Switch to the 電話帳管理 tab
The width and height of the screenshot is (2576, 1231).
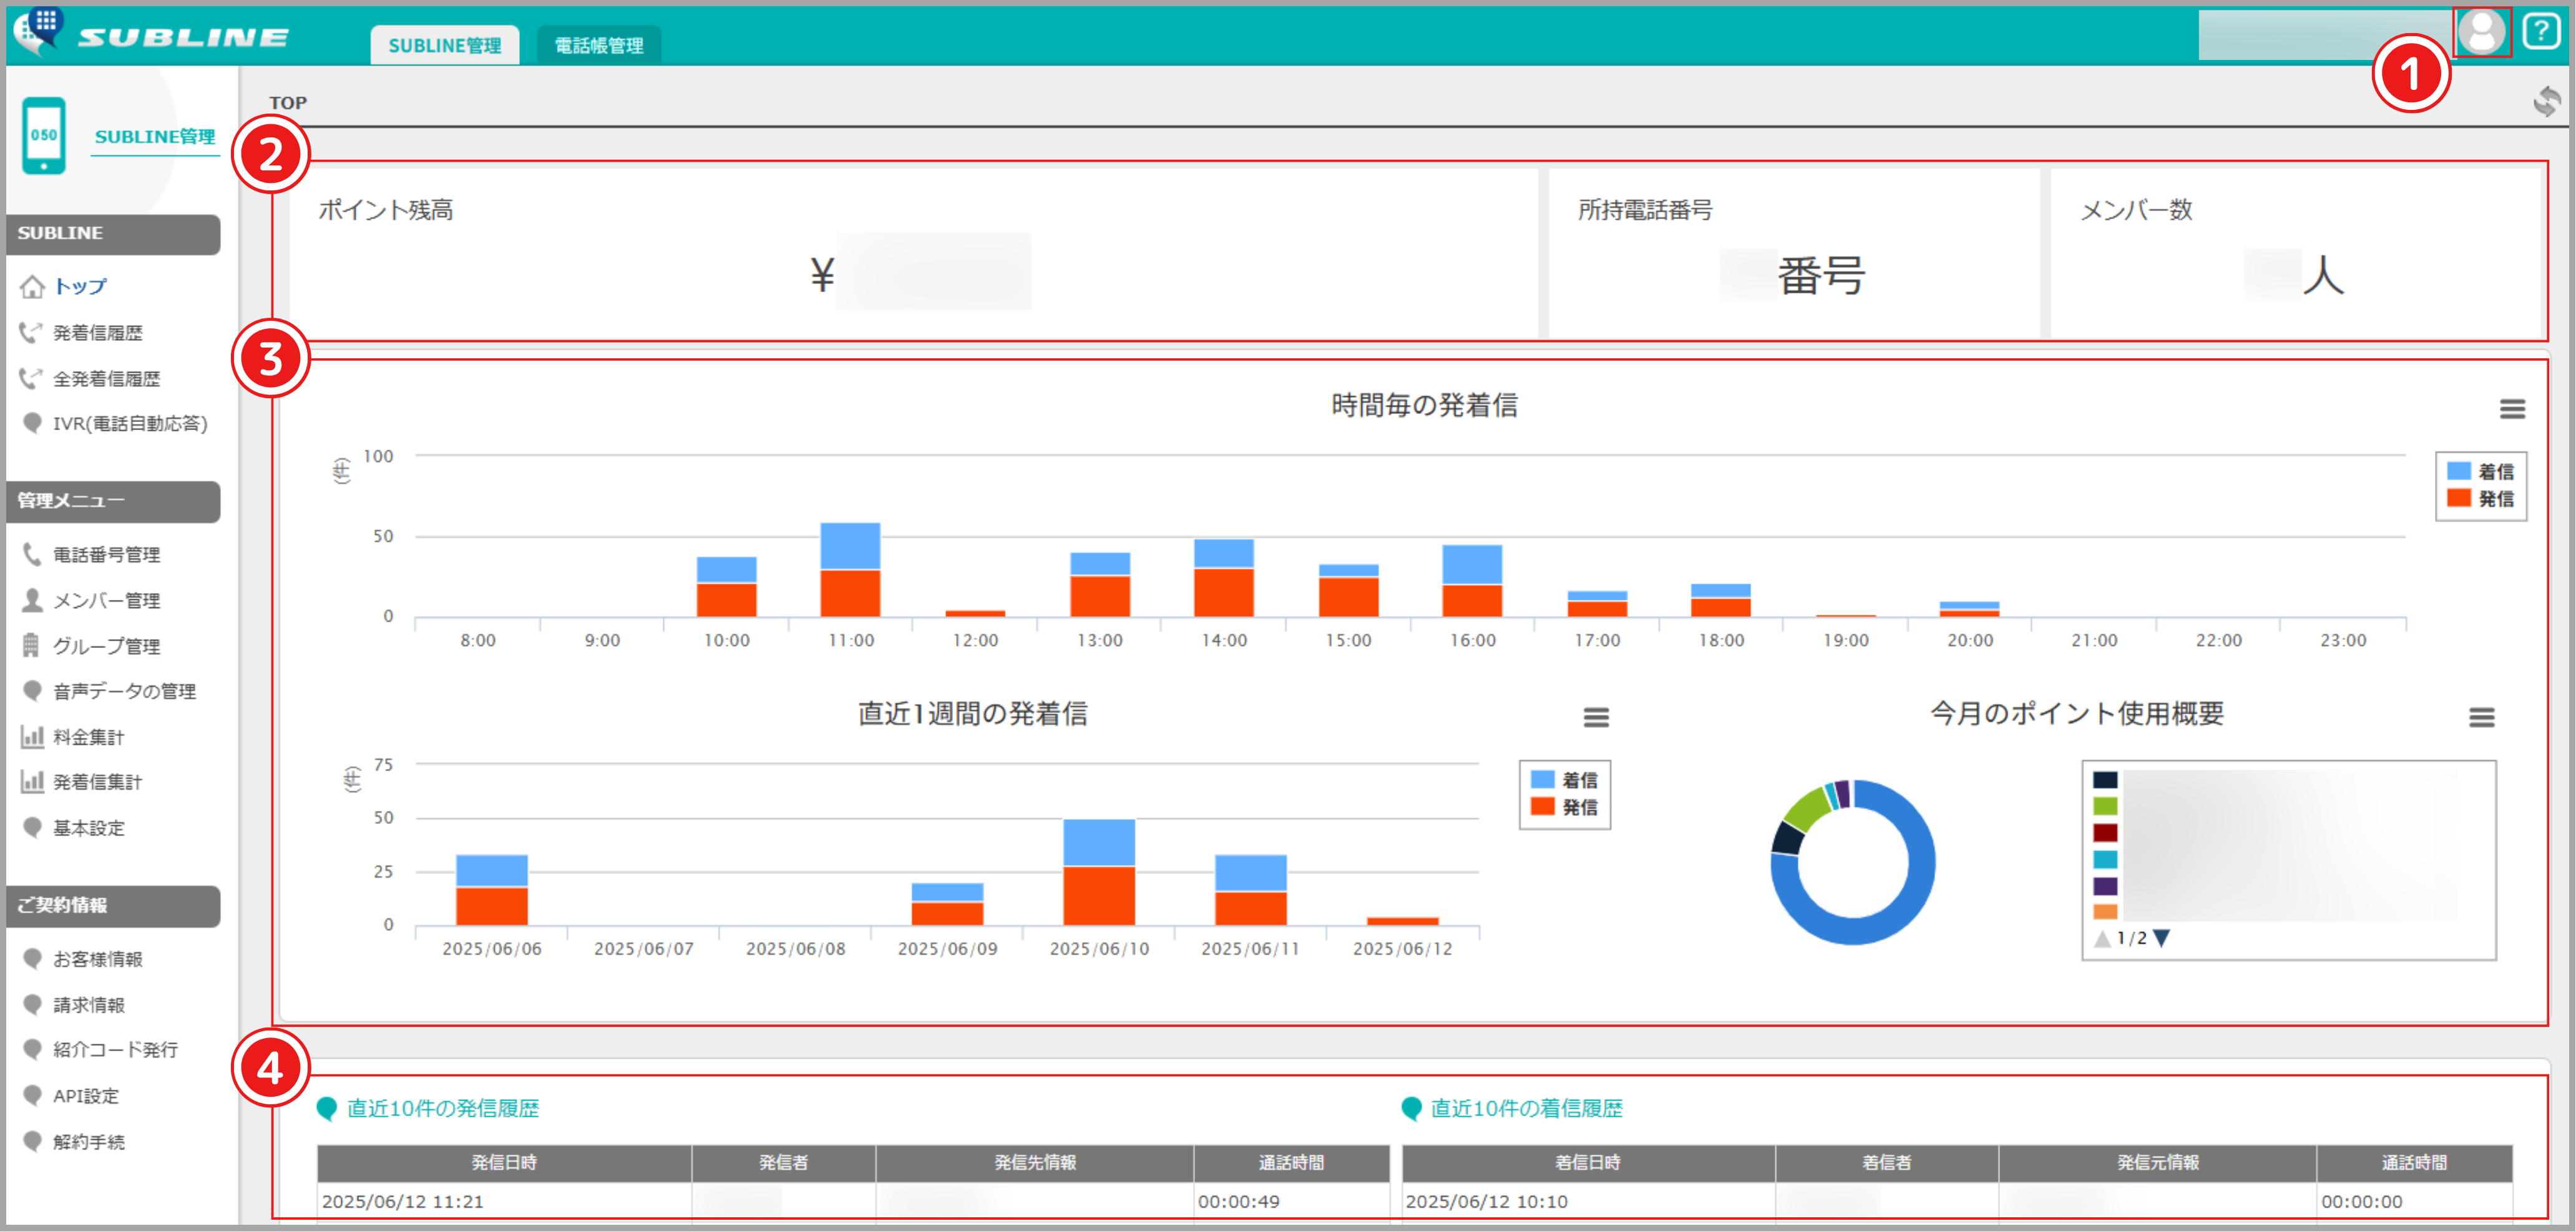pos(598,45)
